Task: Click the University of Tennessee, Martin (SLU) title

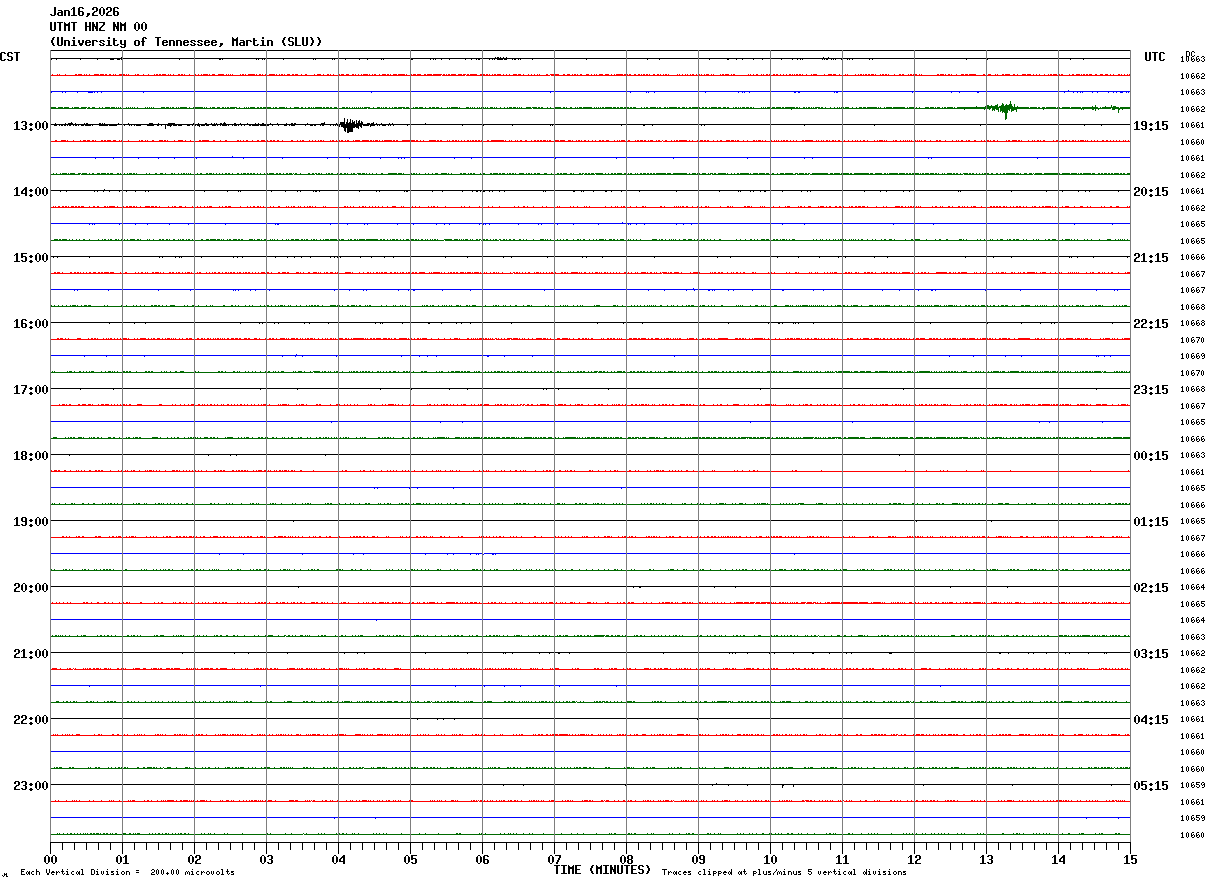Action: tap(186, 42)
